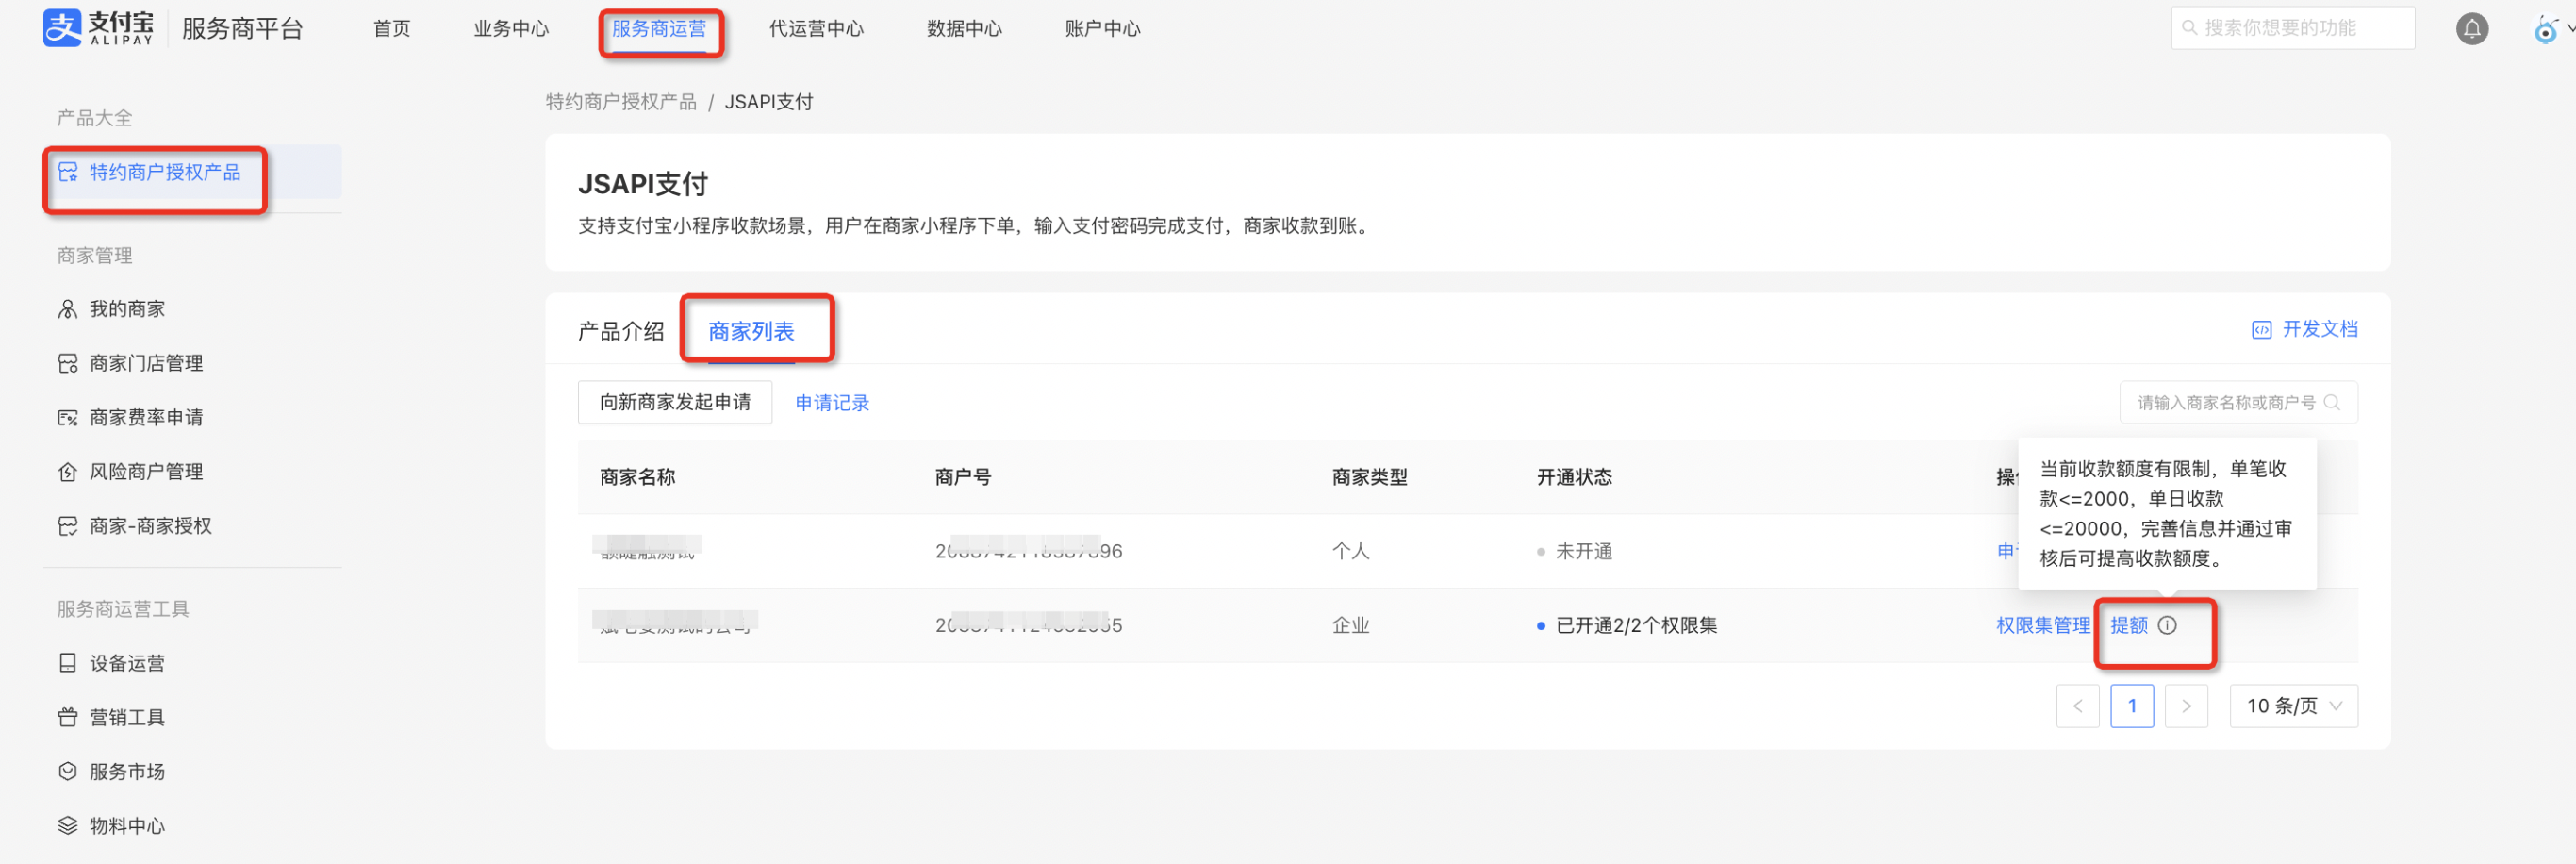Click the 开通状态 column header

tap(1574, 477)
